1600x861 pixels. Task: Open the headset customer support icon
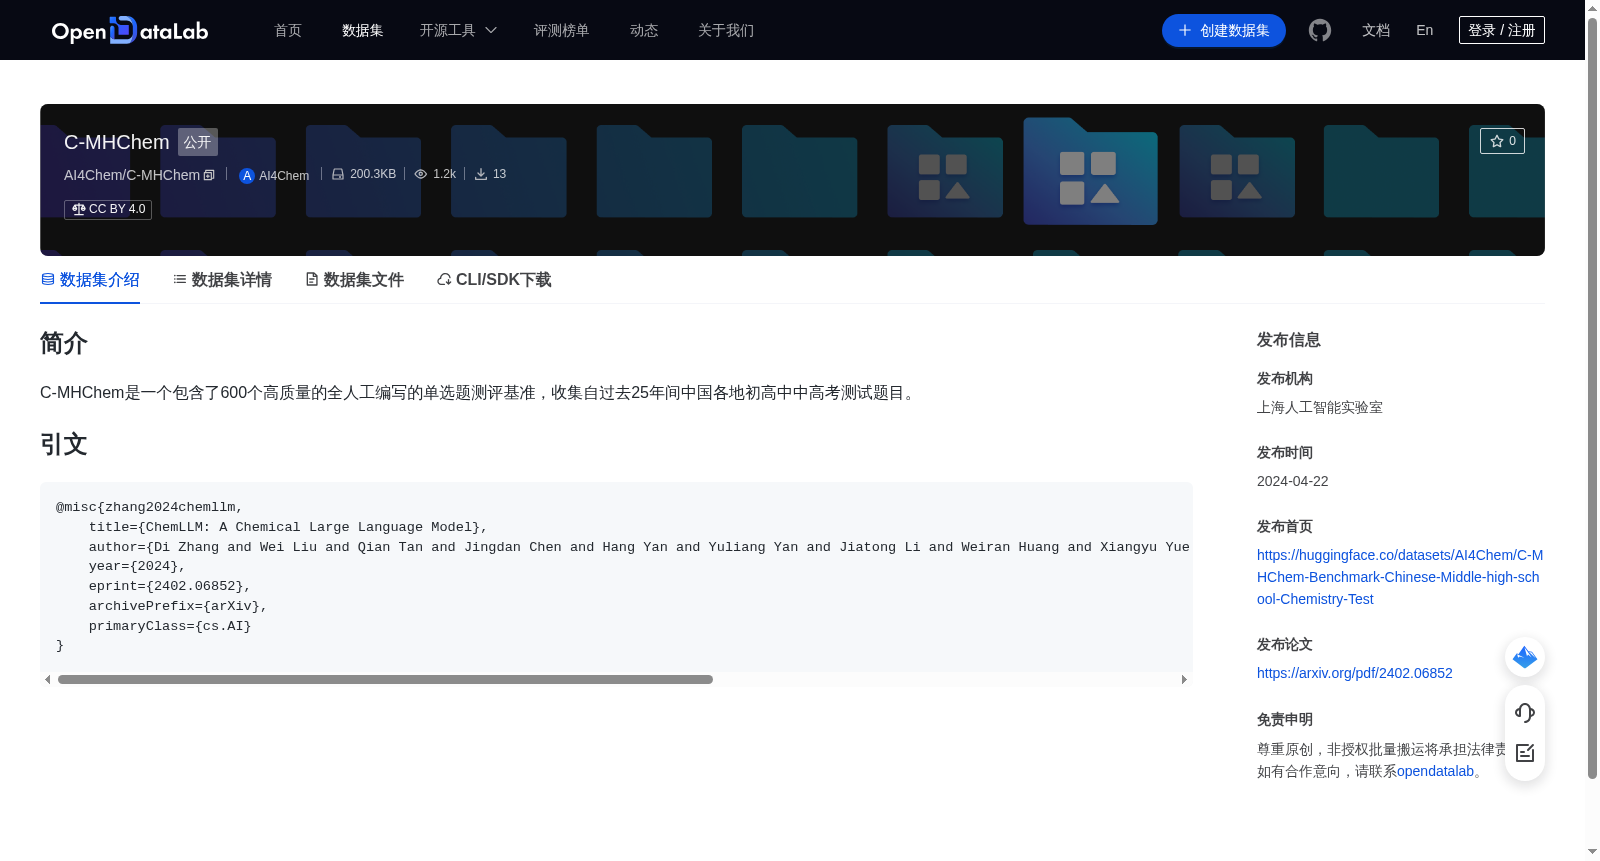coord(1525,713)
